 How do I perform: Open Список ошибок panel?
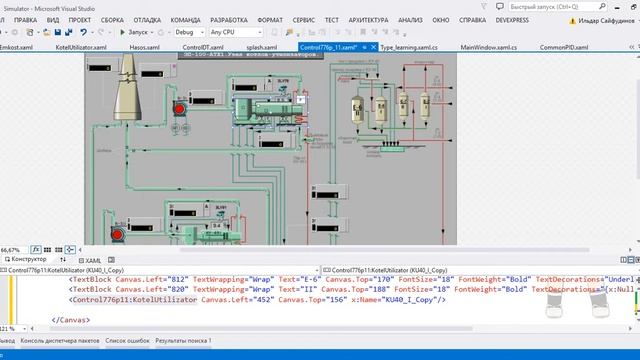pos(127,340)
